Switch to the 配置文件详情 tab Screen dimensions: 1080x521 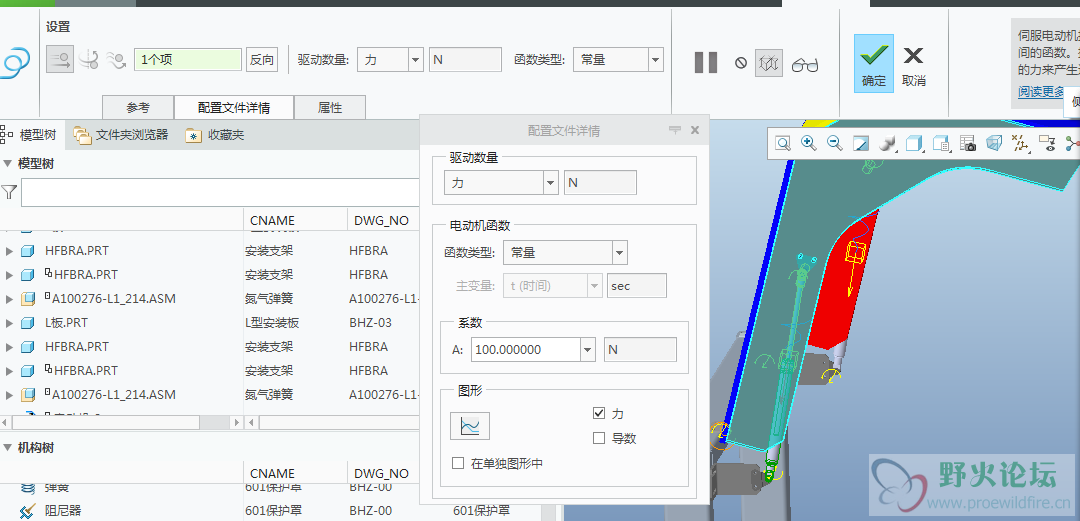coord(233,108)
